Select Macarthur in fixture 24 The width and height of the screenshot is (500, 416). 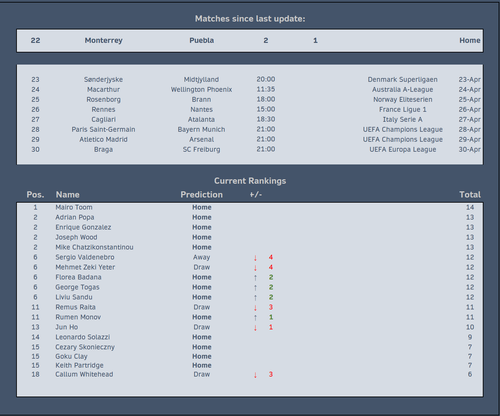coord(103,89)
